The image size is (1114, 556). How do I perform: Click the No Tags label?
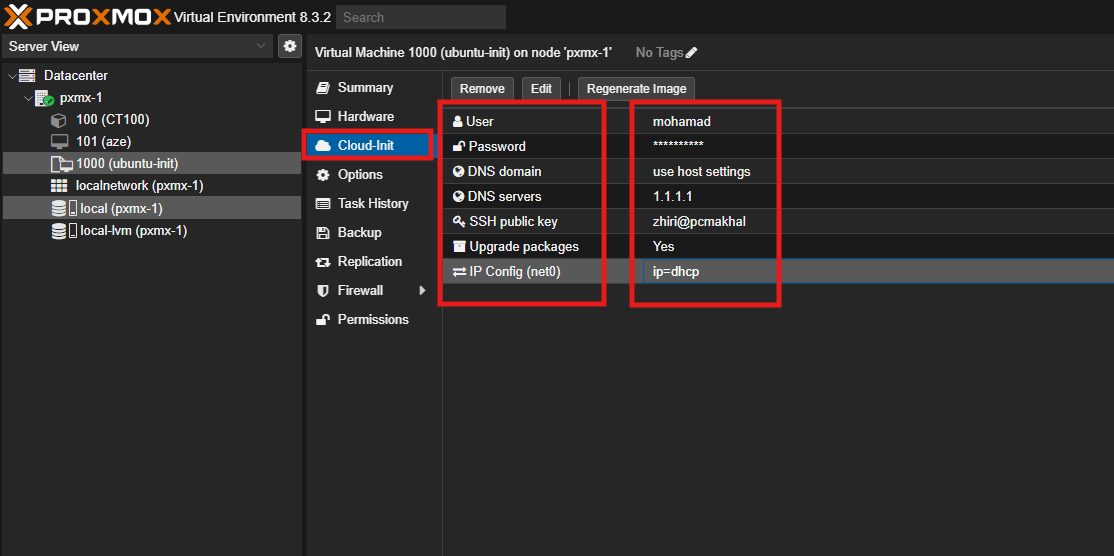tap(659, 53)
